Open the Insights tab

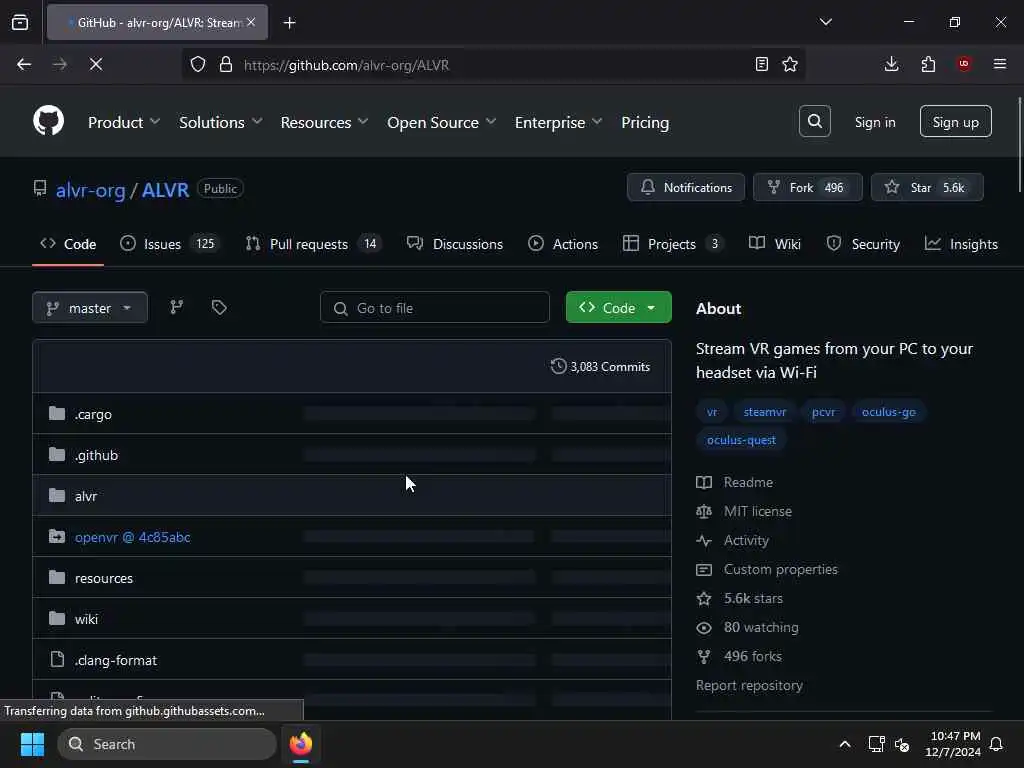961,244
